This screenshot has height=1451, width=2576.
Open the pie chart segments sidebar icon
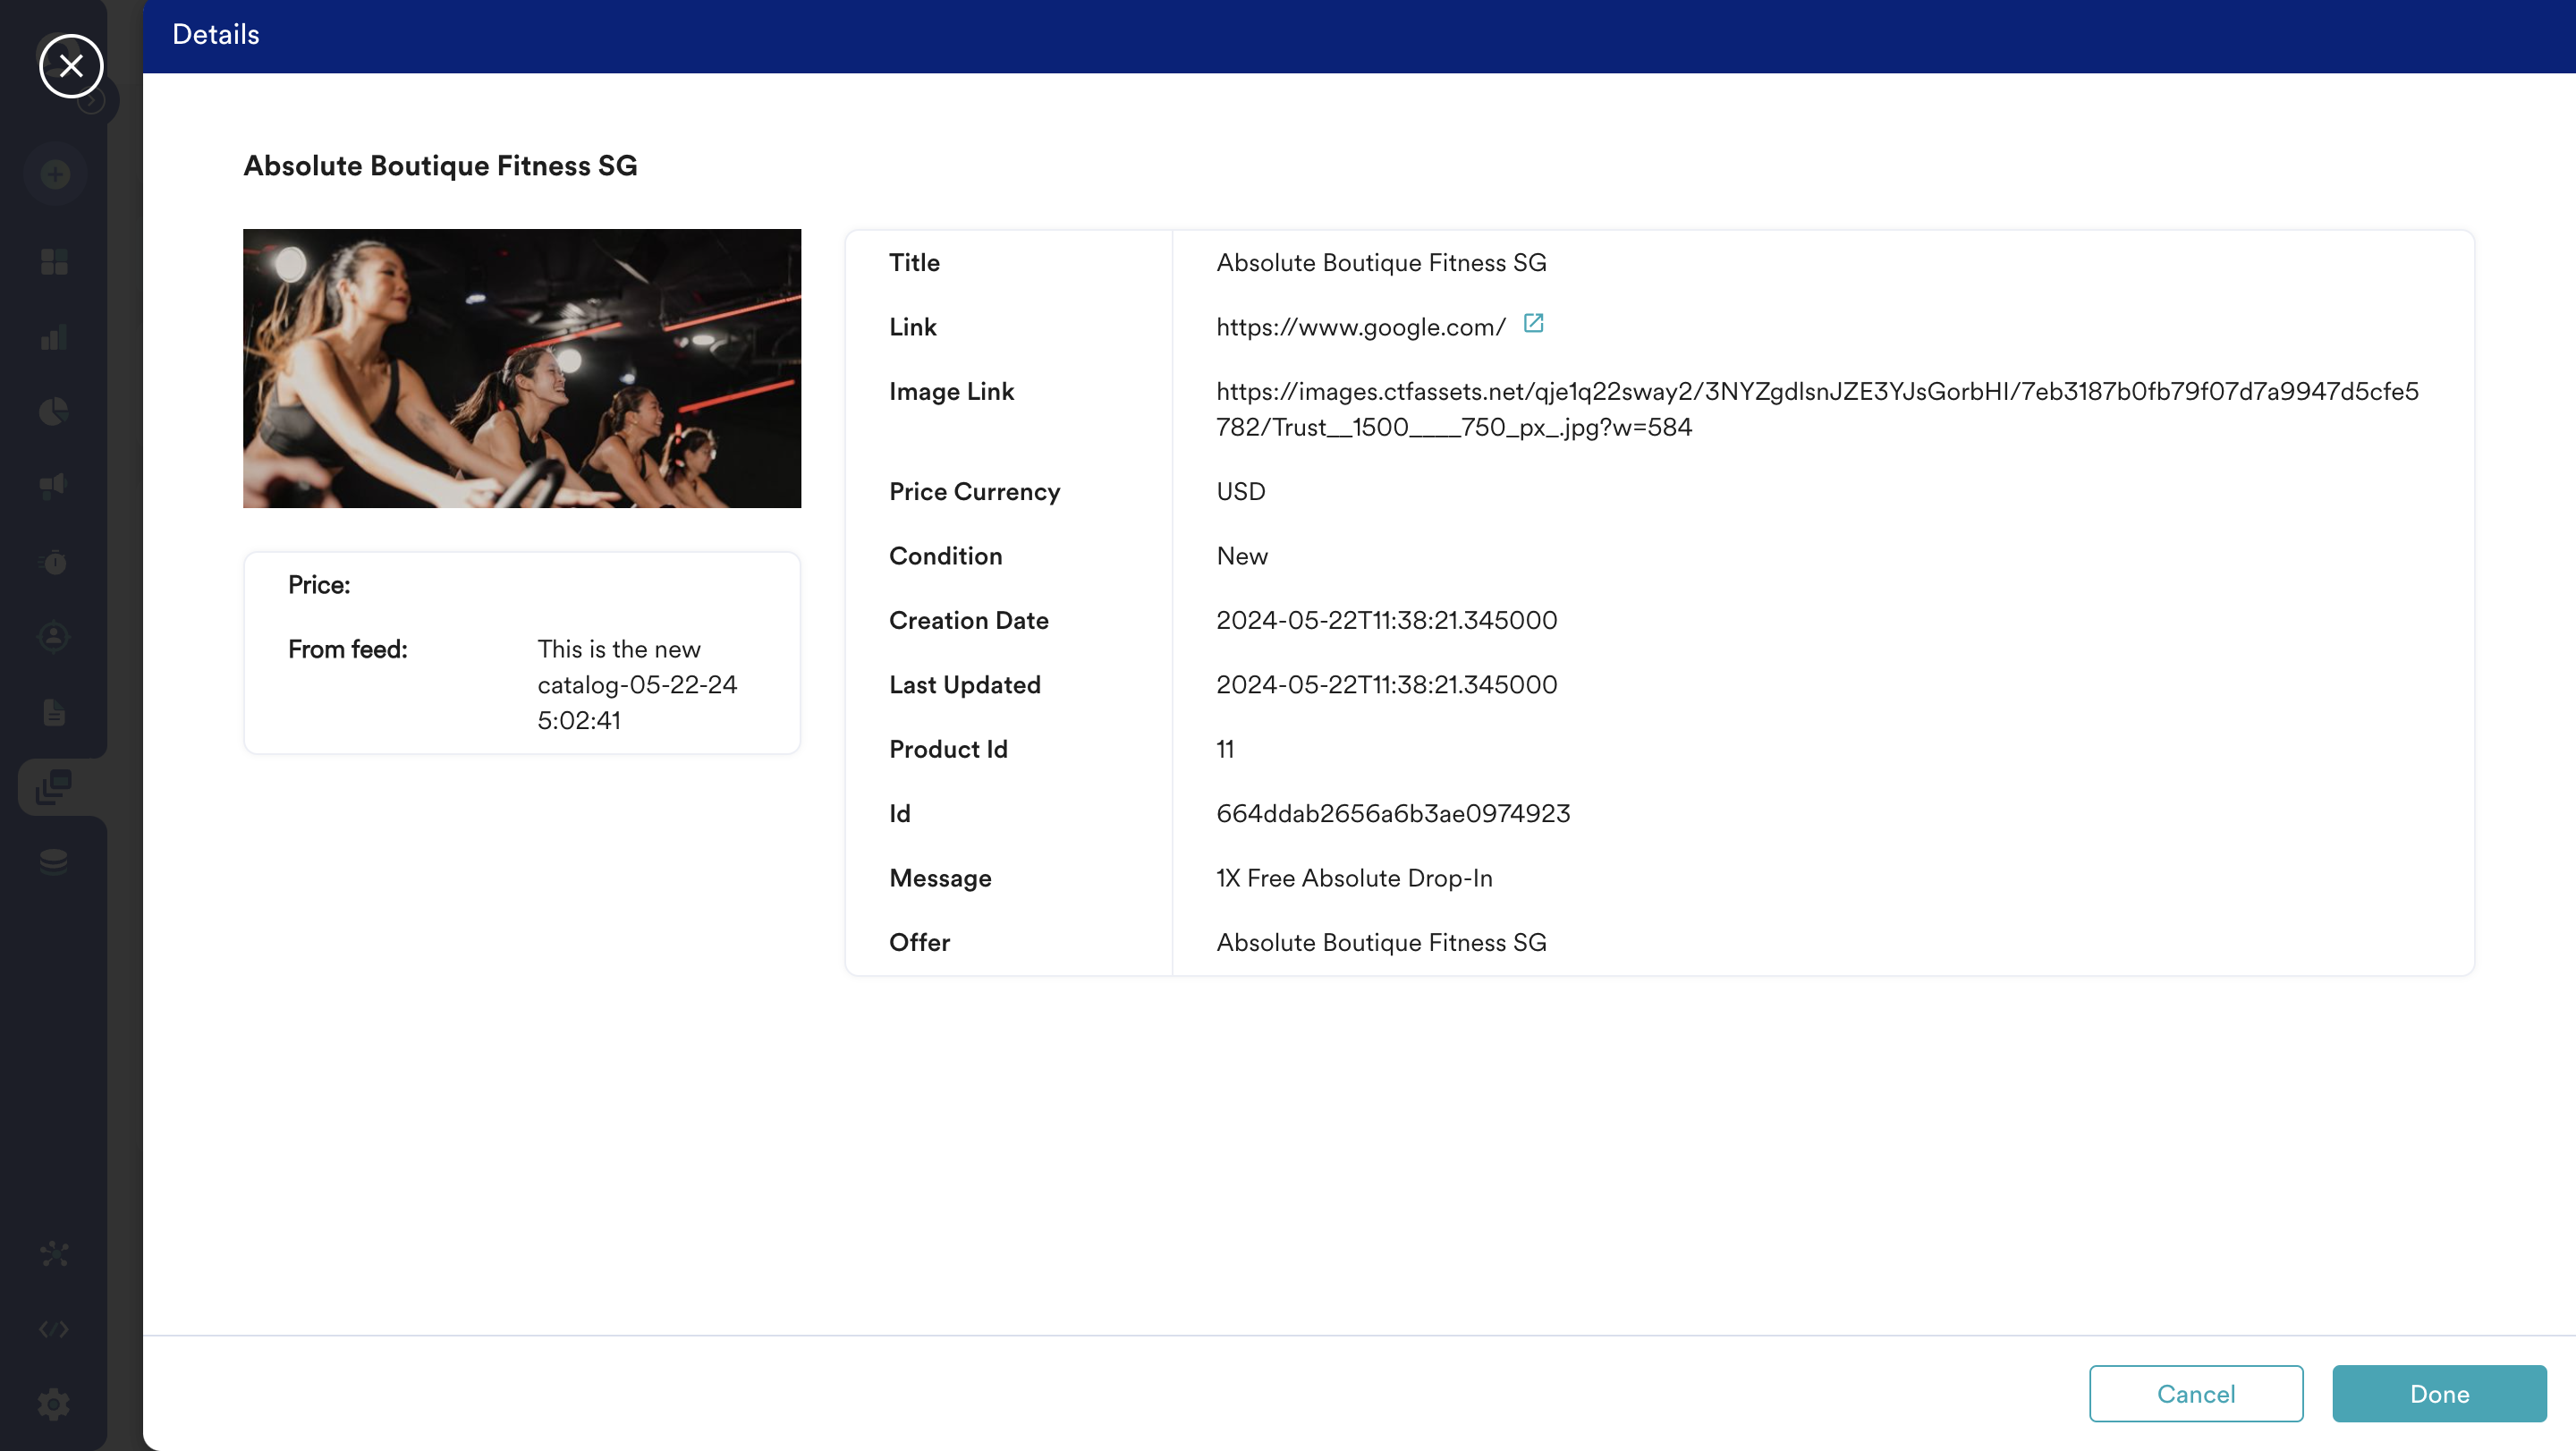(x=55, y=411)
